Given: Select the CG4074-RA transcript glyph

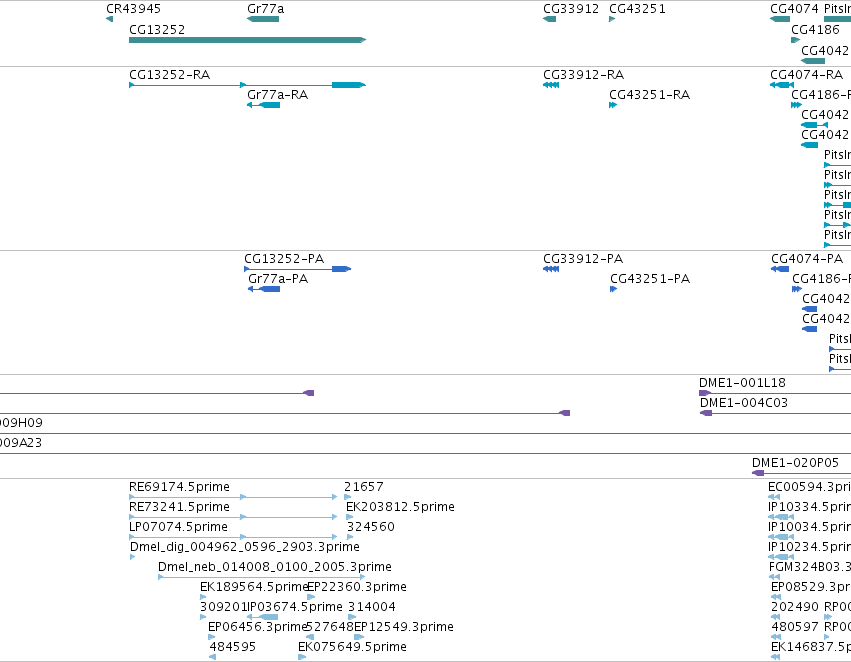Looking at the screenshot, I should (782, 85).
